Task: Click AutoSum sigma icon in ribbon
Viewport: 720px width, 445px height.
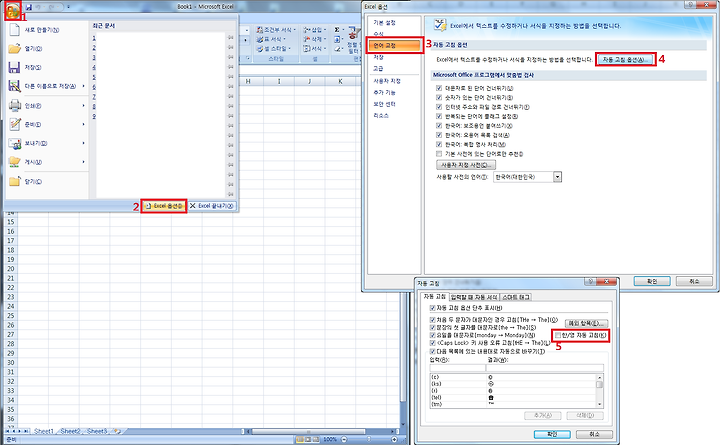Action: tap(337, 29)
